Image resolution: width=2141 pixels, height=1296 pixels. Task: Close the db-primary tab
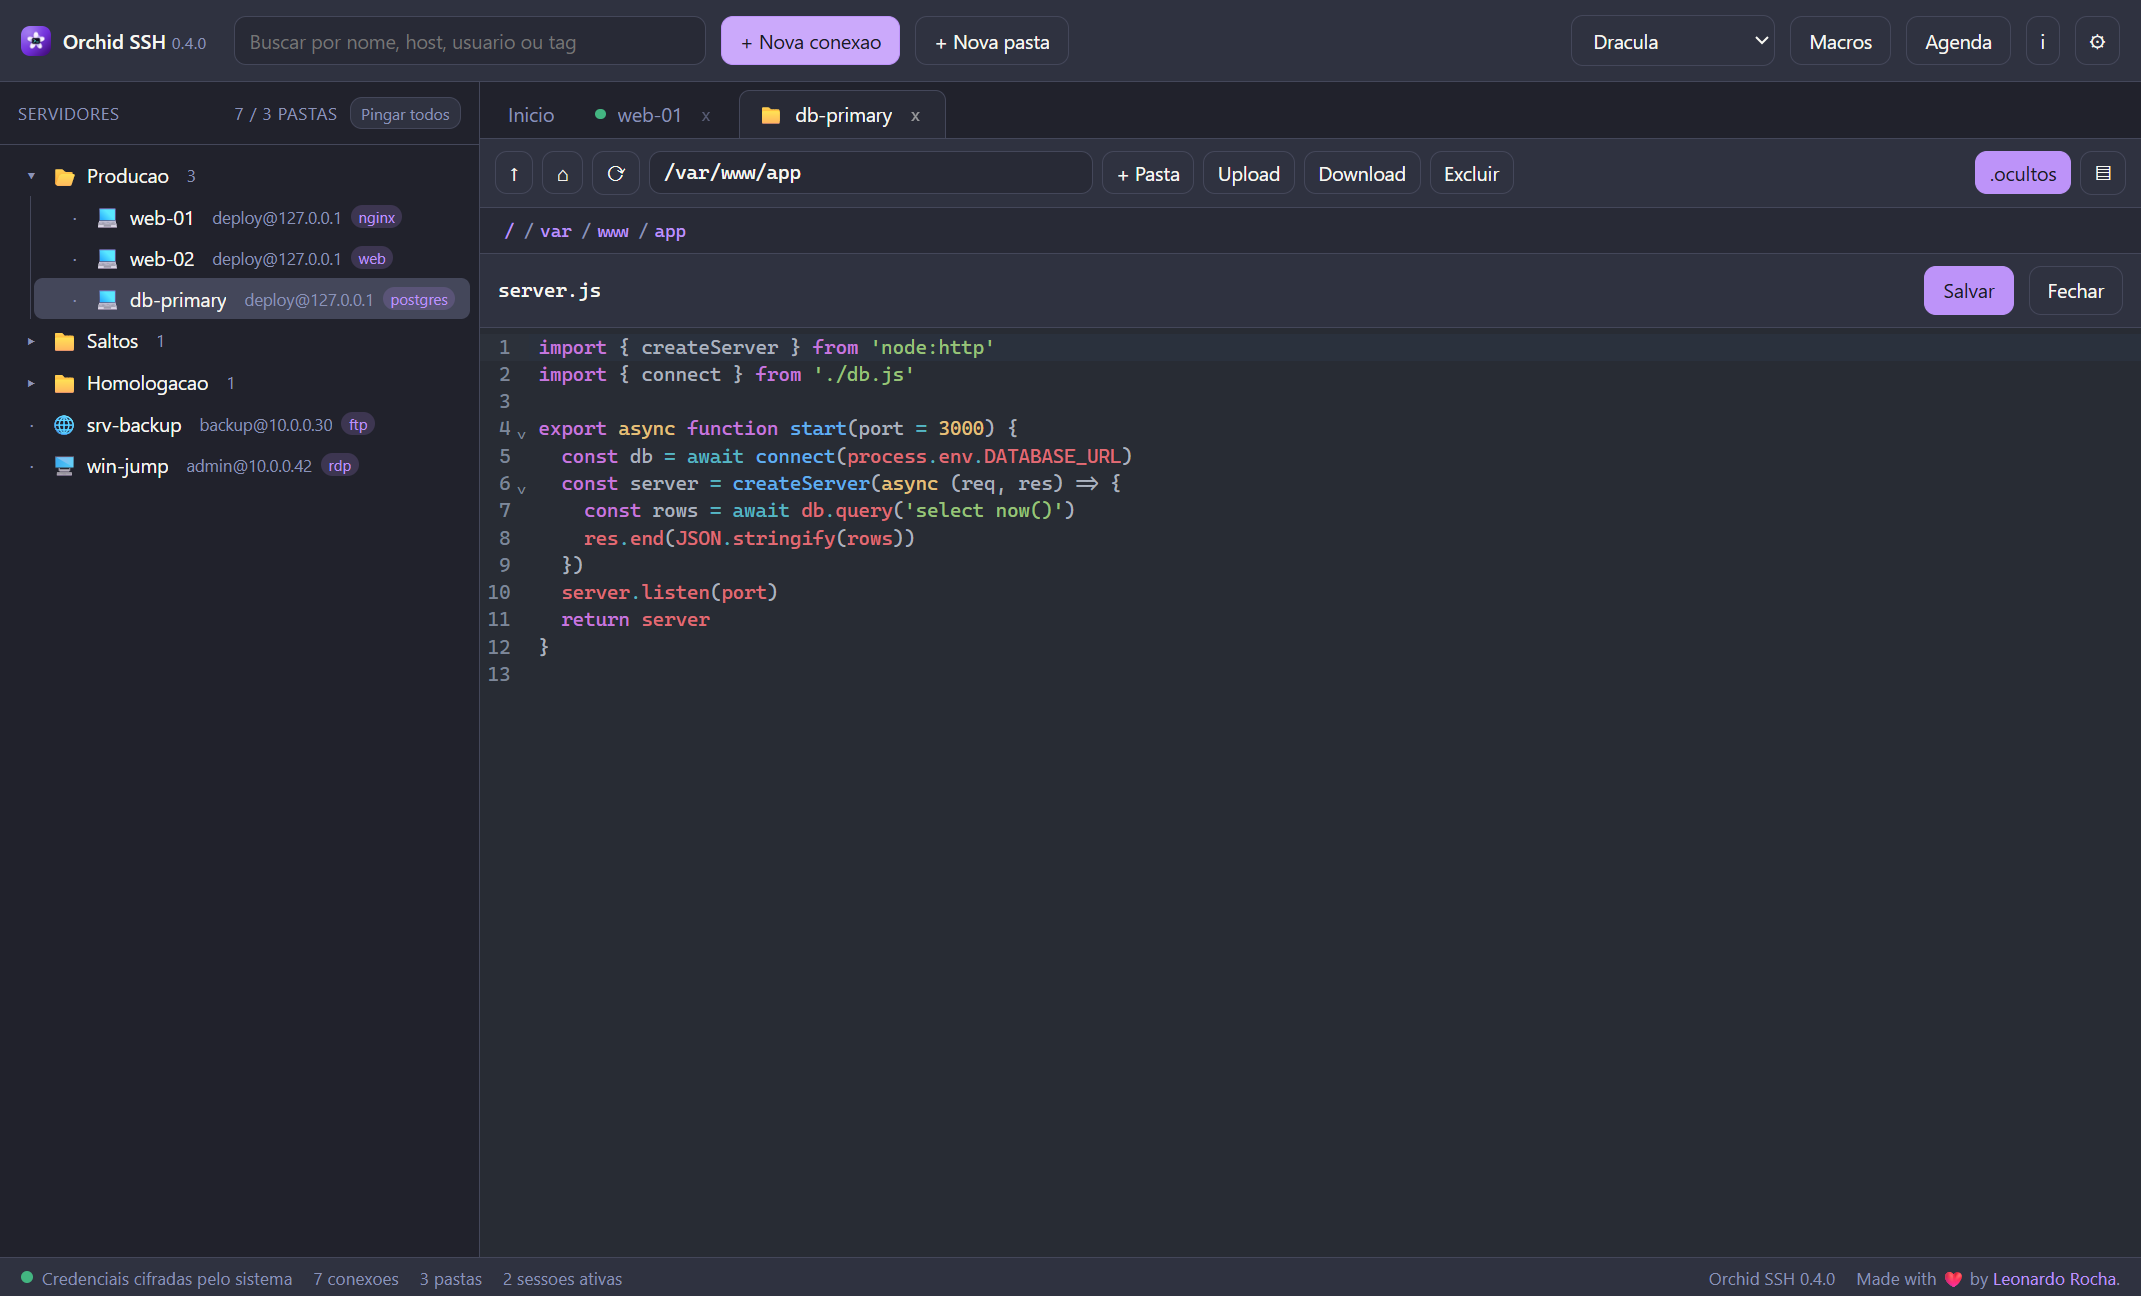tap(915, 116)
